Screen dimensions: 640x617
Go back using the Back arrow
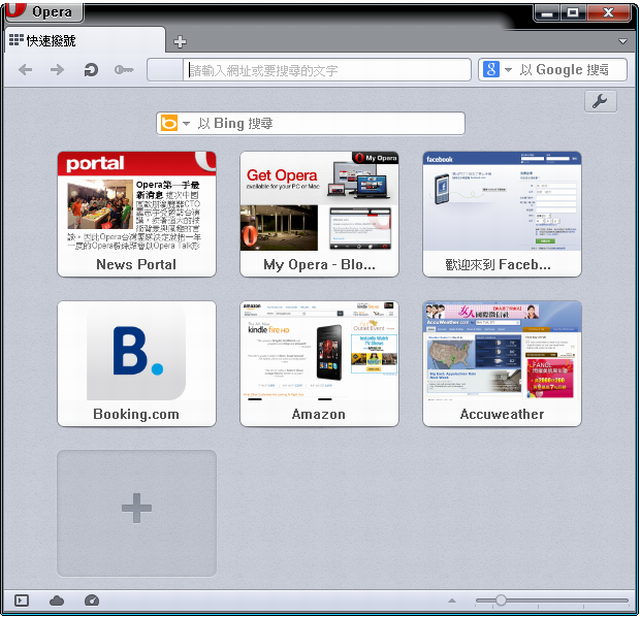pos(26,70)
